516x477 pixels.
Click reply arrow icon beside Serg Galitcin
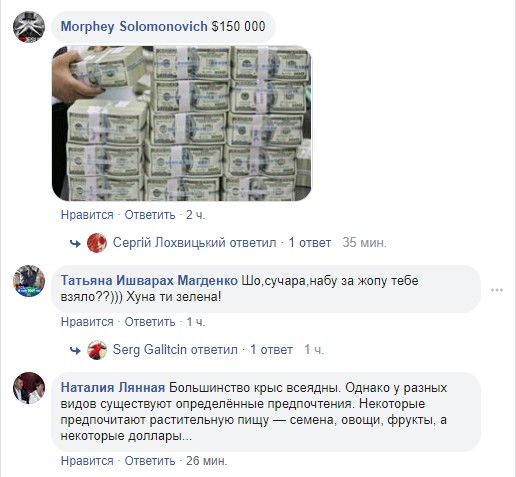click(x=75, y=351)
